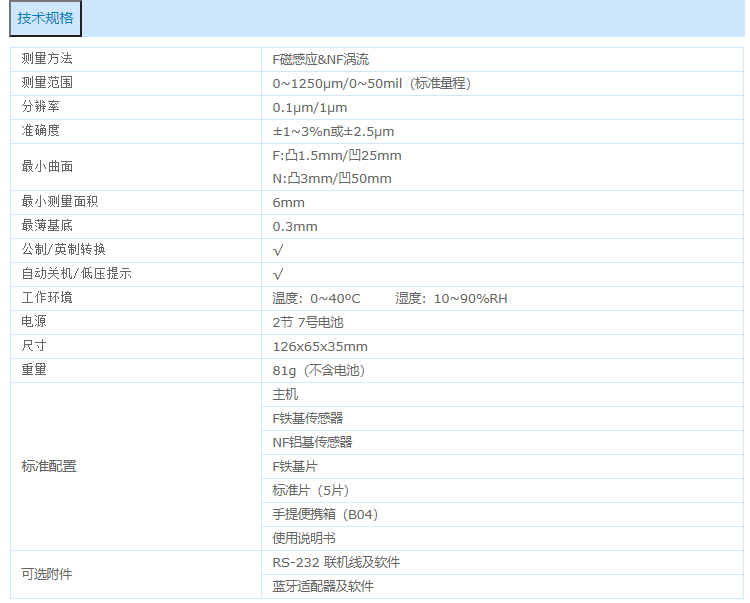750x603 pixels.
Task: Click the checkmark for 公制/英制转换
Action: click(x=278, y=251)
